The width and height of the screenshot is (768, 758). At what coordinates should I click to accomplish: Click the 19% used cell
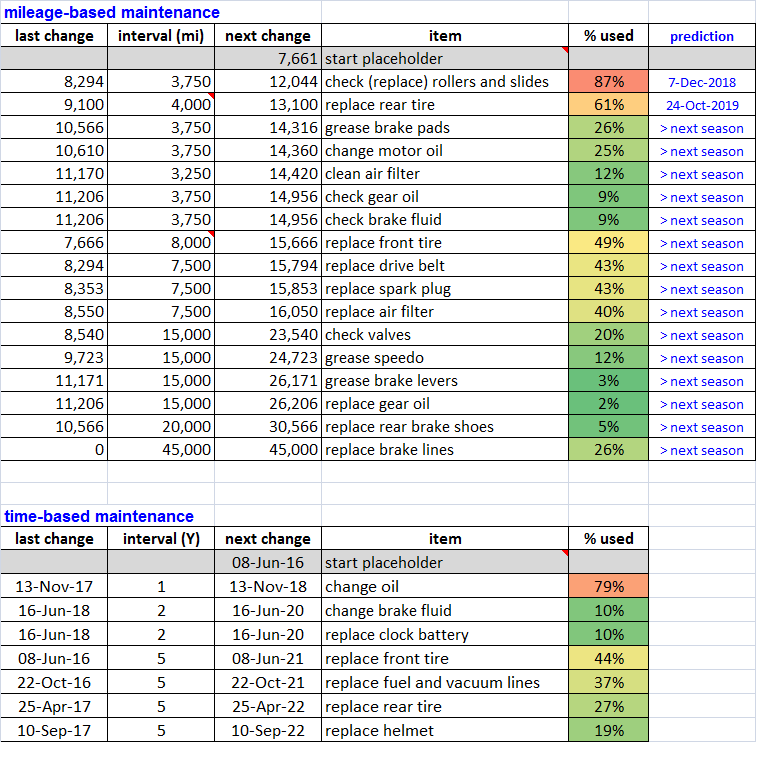(608, 730)
